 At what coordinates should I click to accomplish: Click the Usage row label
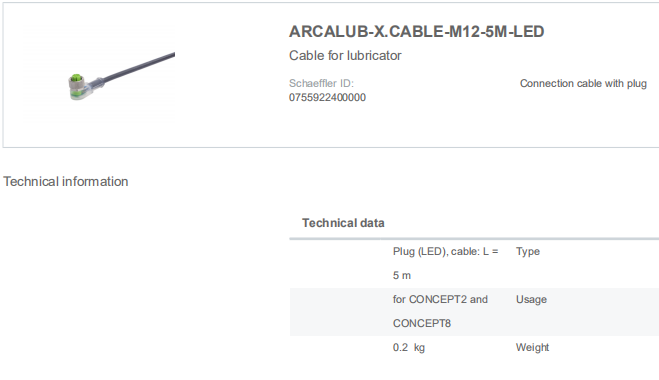(531, 299)
